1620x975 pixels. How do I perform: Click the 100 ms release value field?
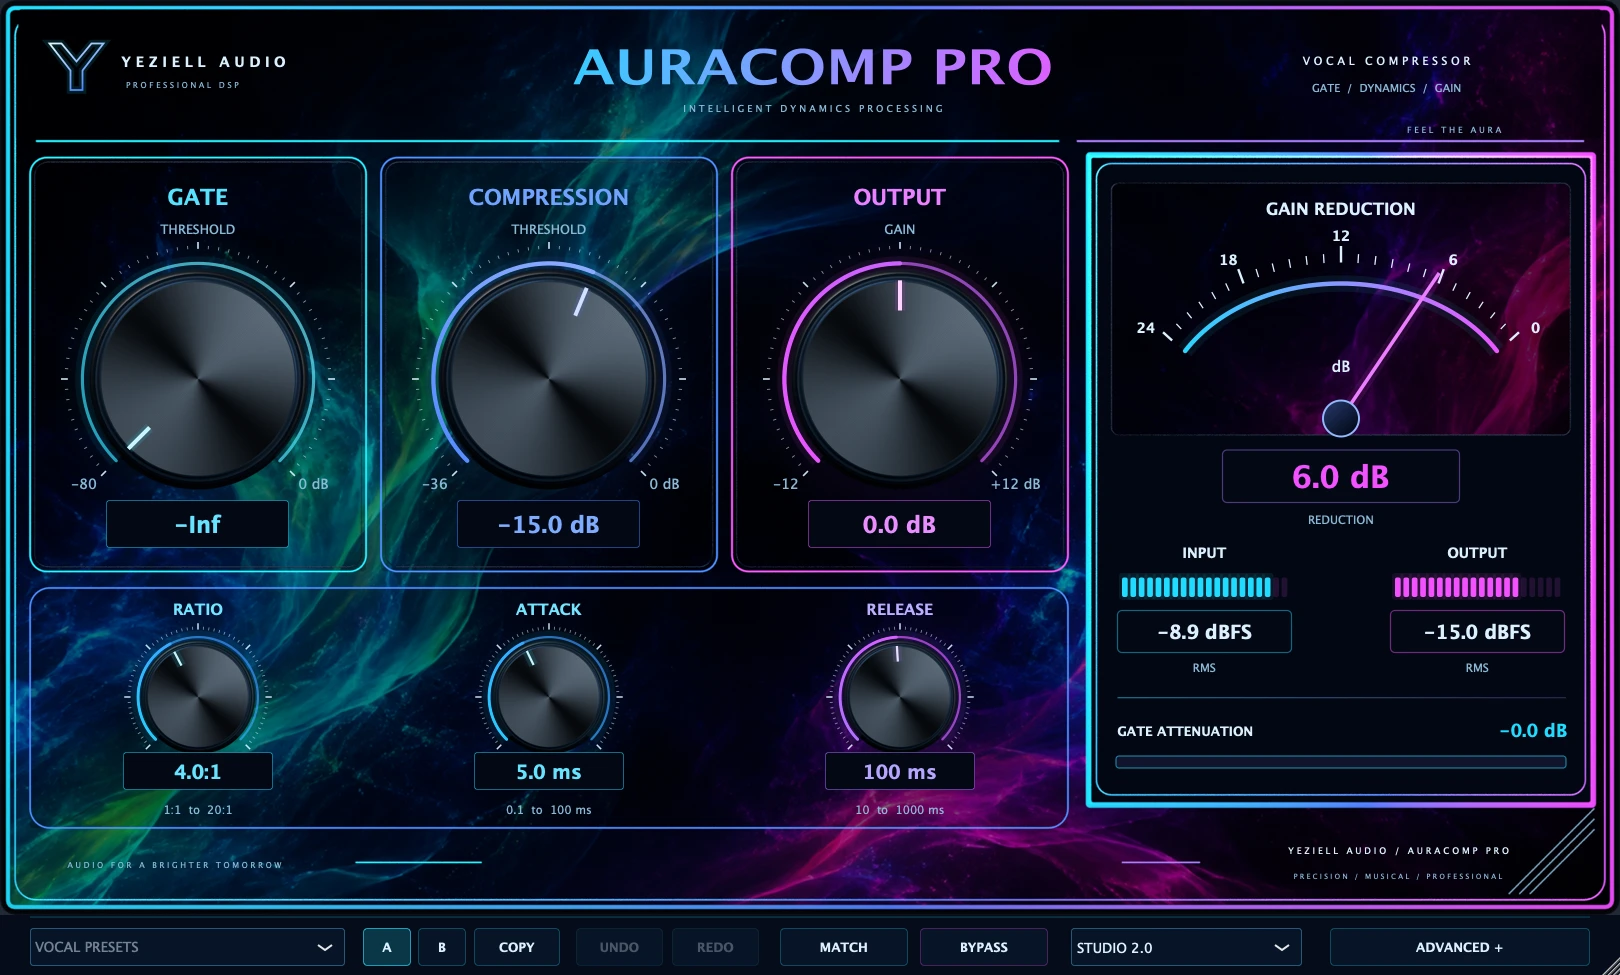point(899,771)
